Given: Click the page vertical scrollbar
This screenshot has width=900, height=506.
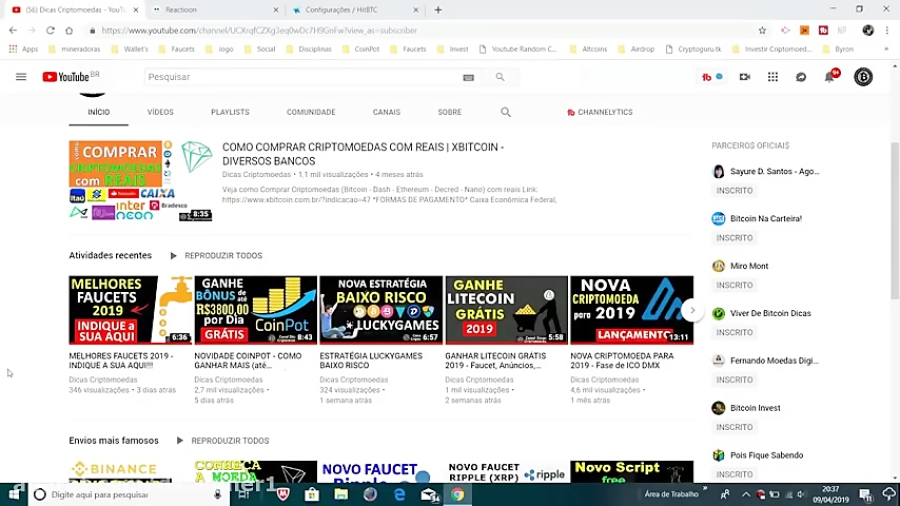Looking at the screenshot, I should tap(895, 221).
